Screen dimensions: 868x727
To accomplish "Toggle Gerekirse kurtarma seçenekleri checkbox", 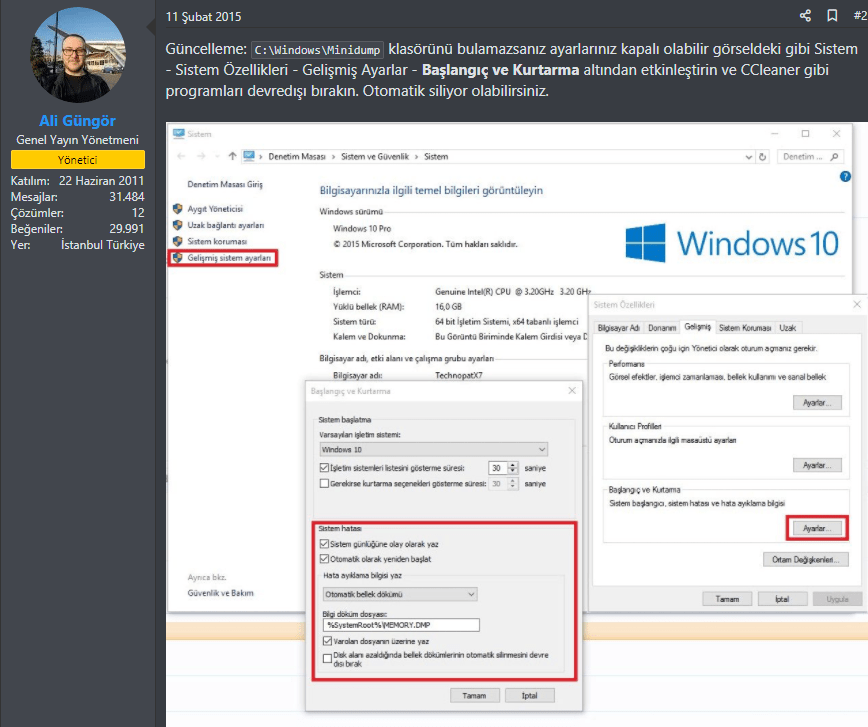I will point(324,483).
